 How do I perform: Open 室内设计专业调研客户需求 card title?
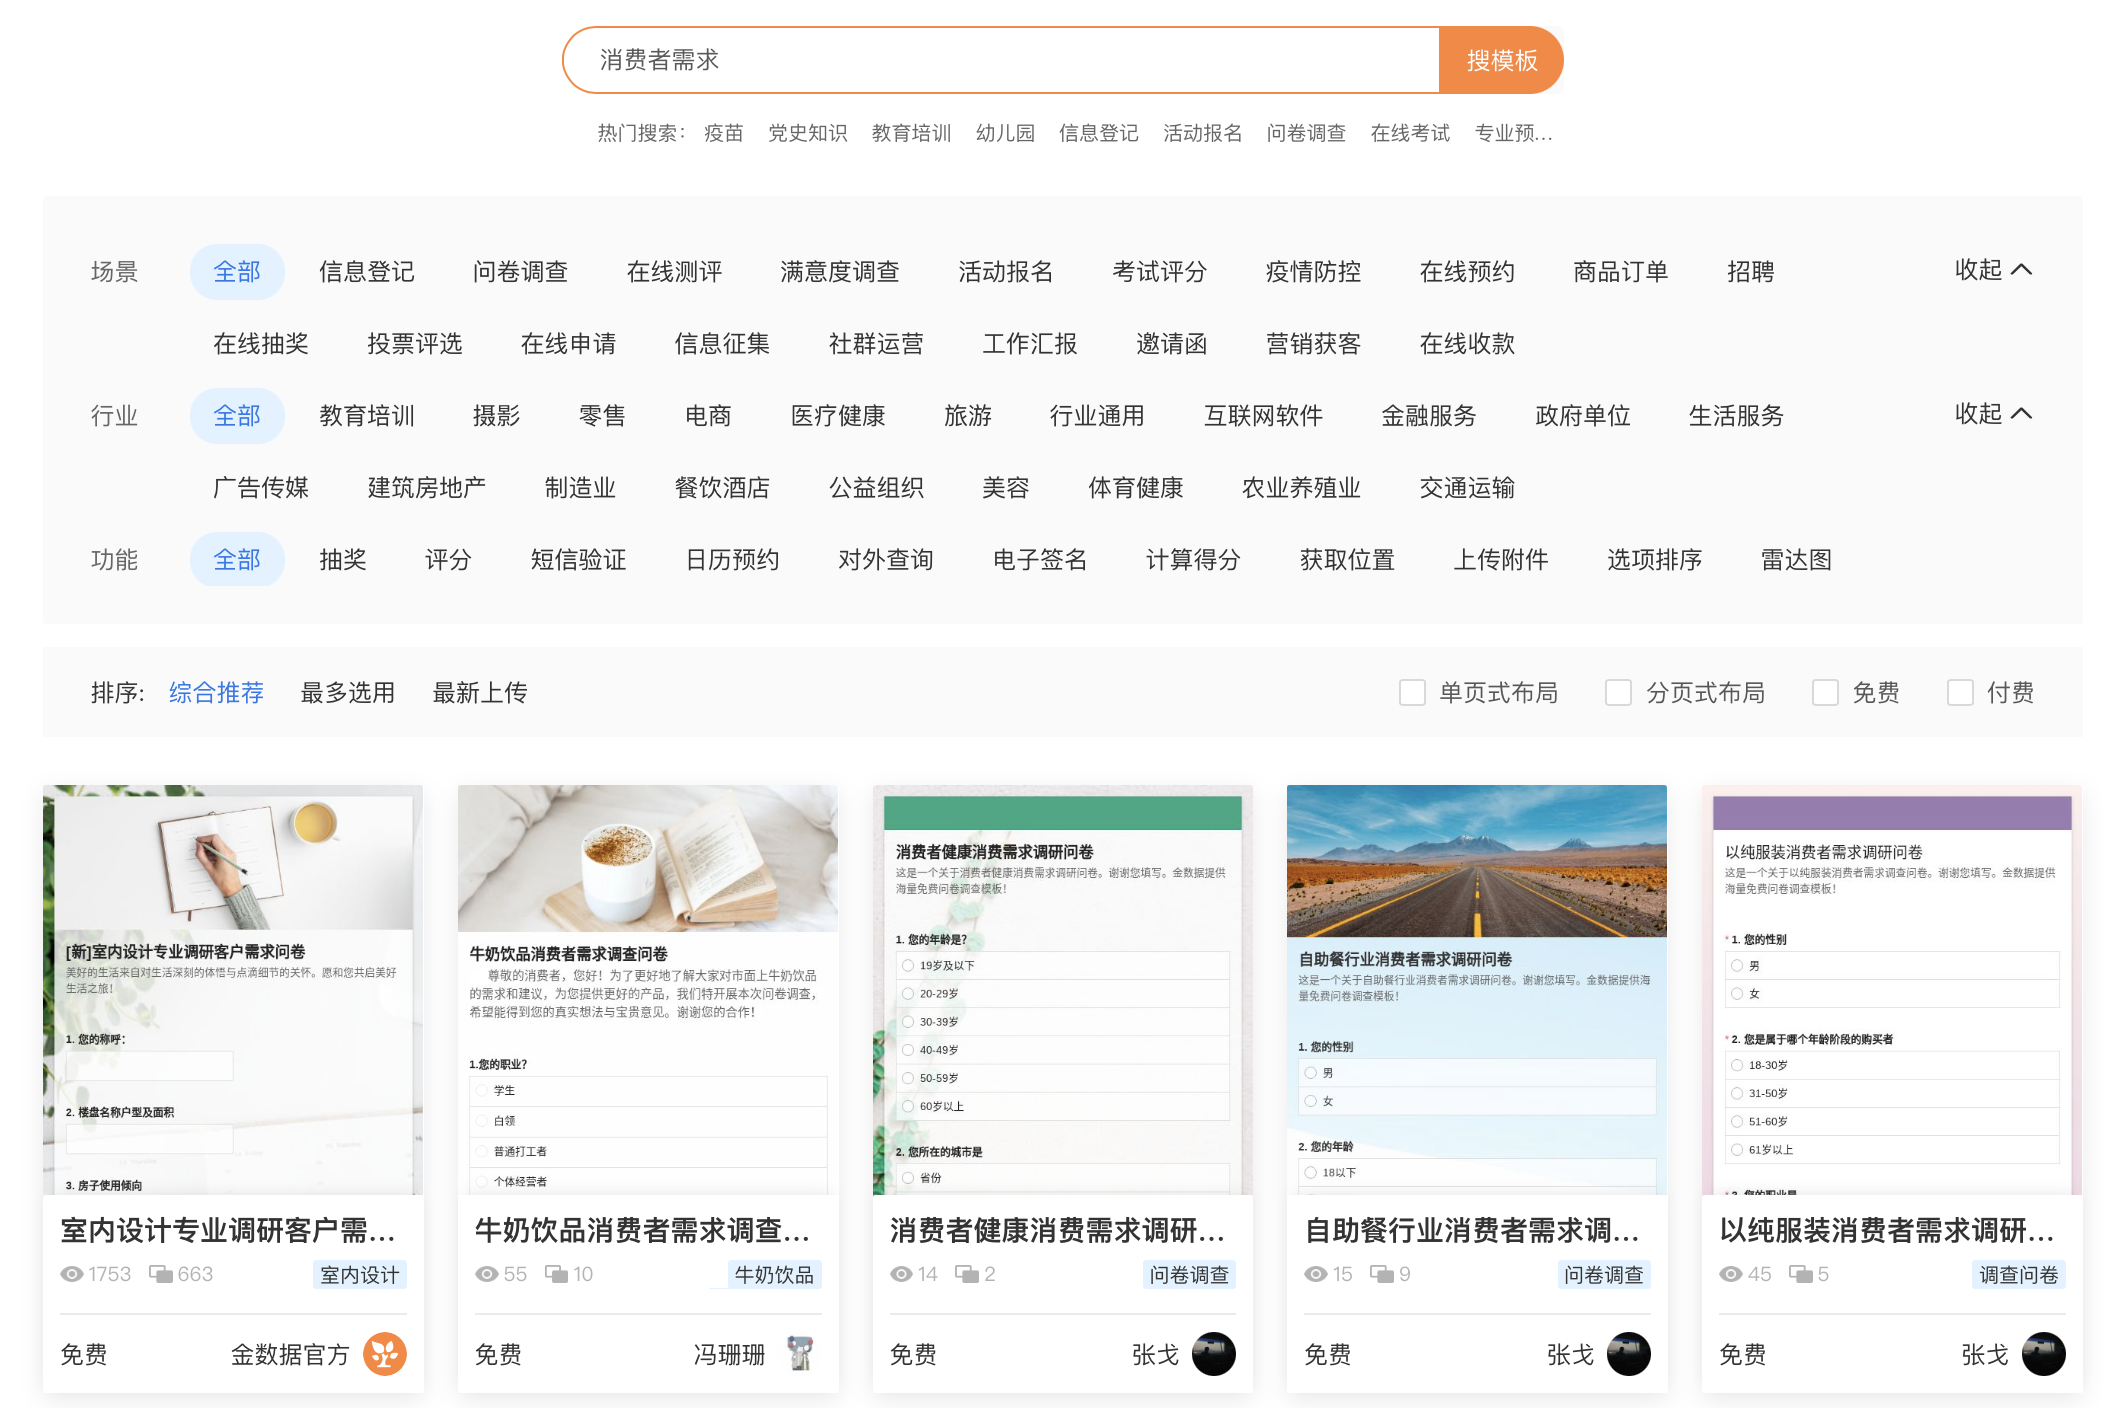(x=229, y=1230)
